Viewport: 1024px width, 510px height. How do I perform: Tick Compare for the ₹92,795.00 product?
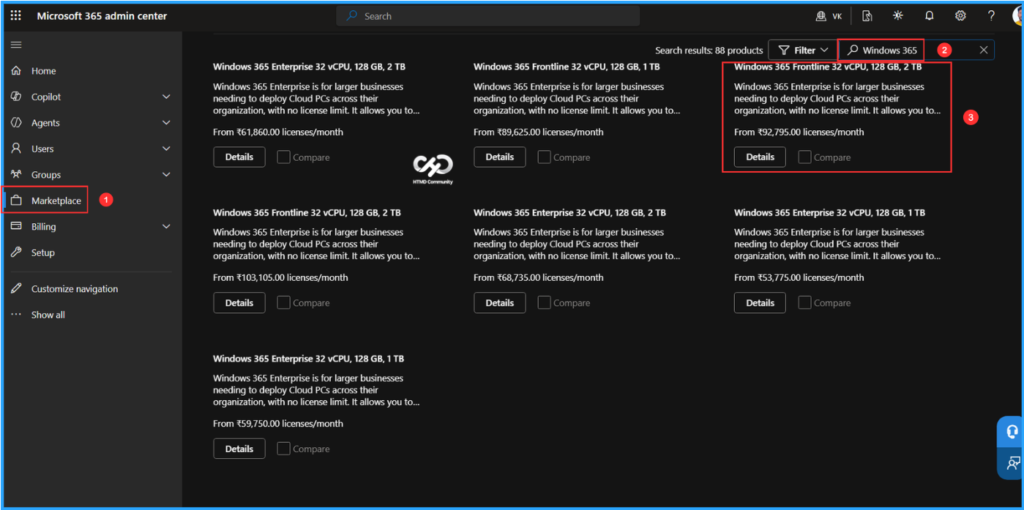(805, 157)
